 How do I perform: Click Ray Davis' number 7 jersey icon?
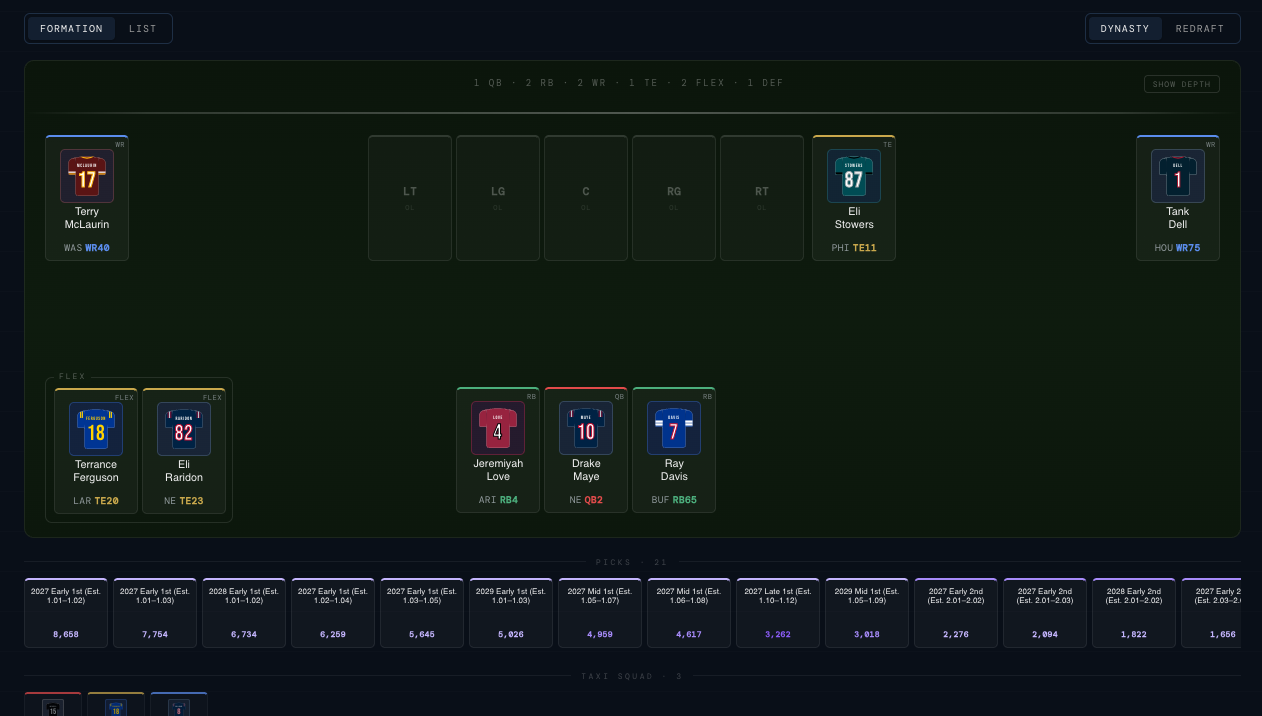pos(674,428)
